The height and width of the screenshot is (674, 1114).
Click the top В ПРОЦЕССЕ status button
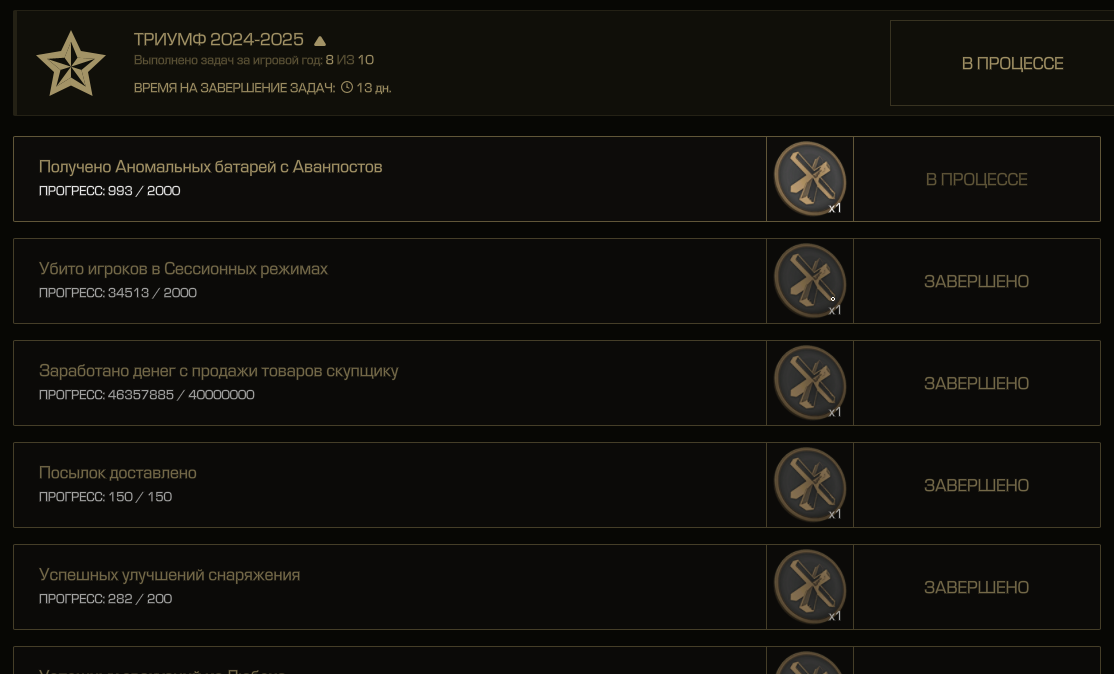pos(1002,63)
